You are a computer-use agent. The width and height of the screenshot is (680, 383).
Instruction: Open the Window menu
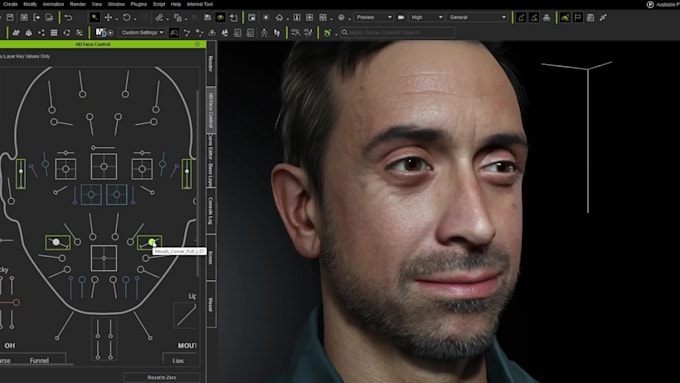(x=116, y=4)
